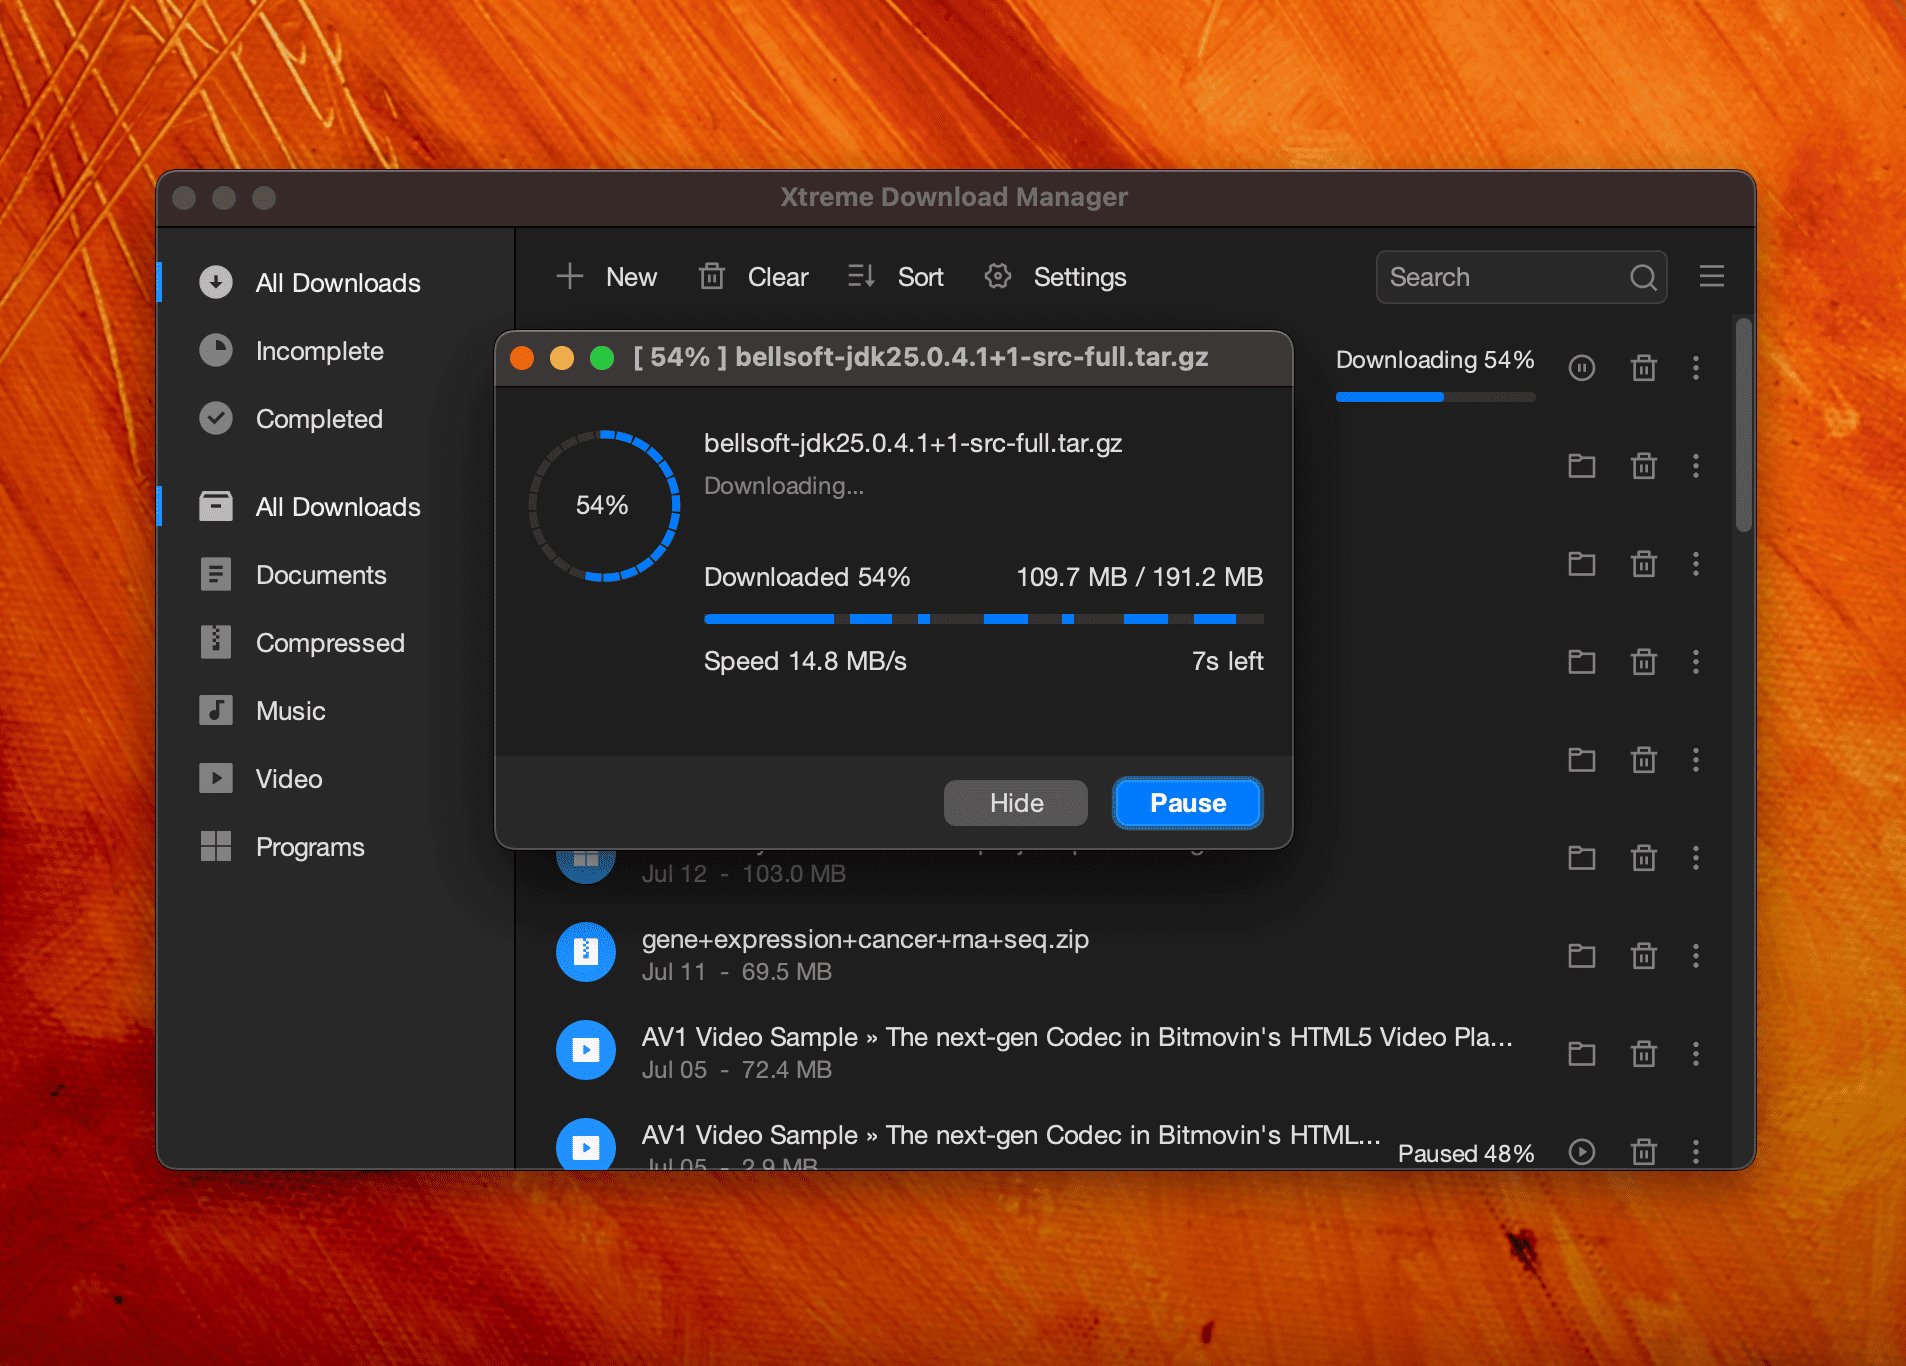
Task: Delete the 72.4 MB AV1 video entry
Action: (1644, 1054)
